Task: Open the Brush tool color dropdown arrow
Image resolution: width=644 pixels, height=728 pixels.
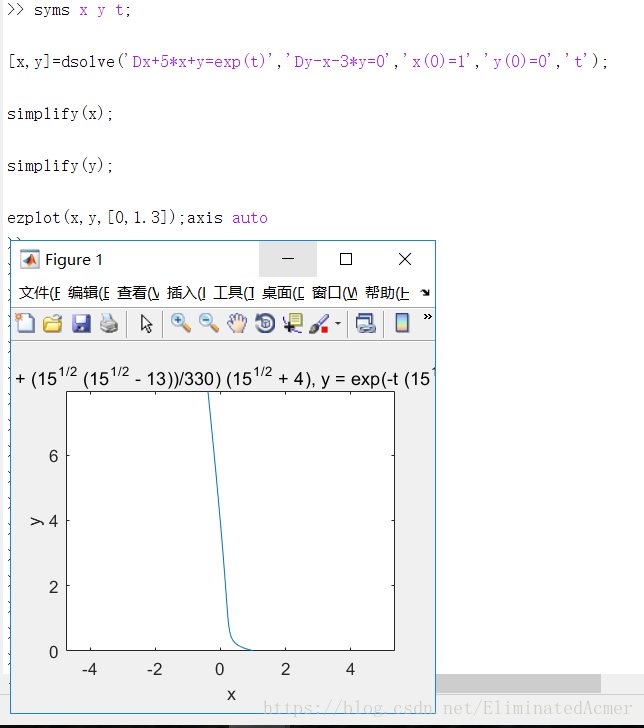Action: coord(338,324)
